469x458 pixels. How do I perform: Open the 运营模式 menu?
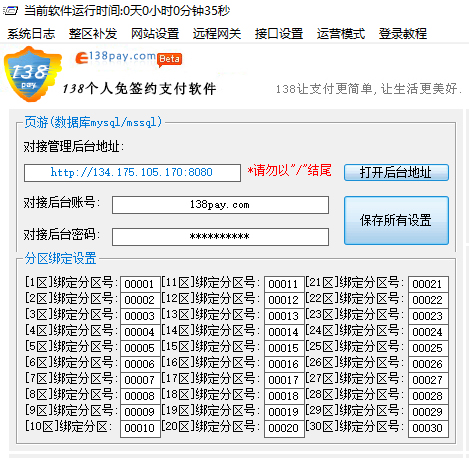click(341, 34)
